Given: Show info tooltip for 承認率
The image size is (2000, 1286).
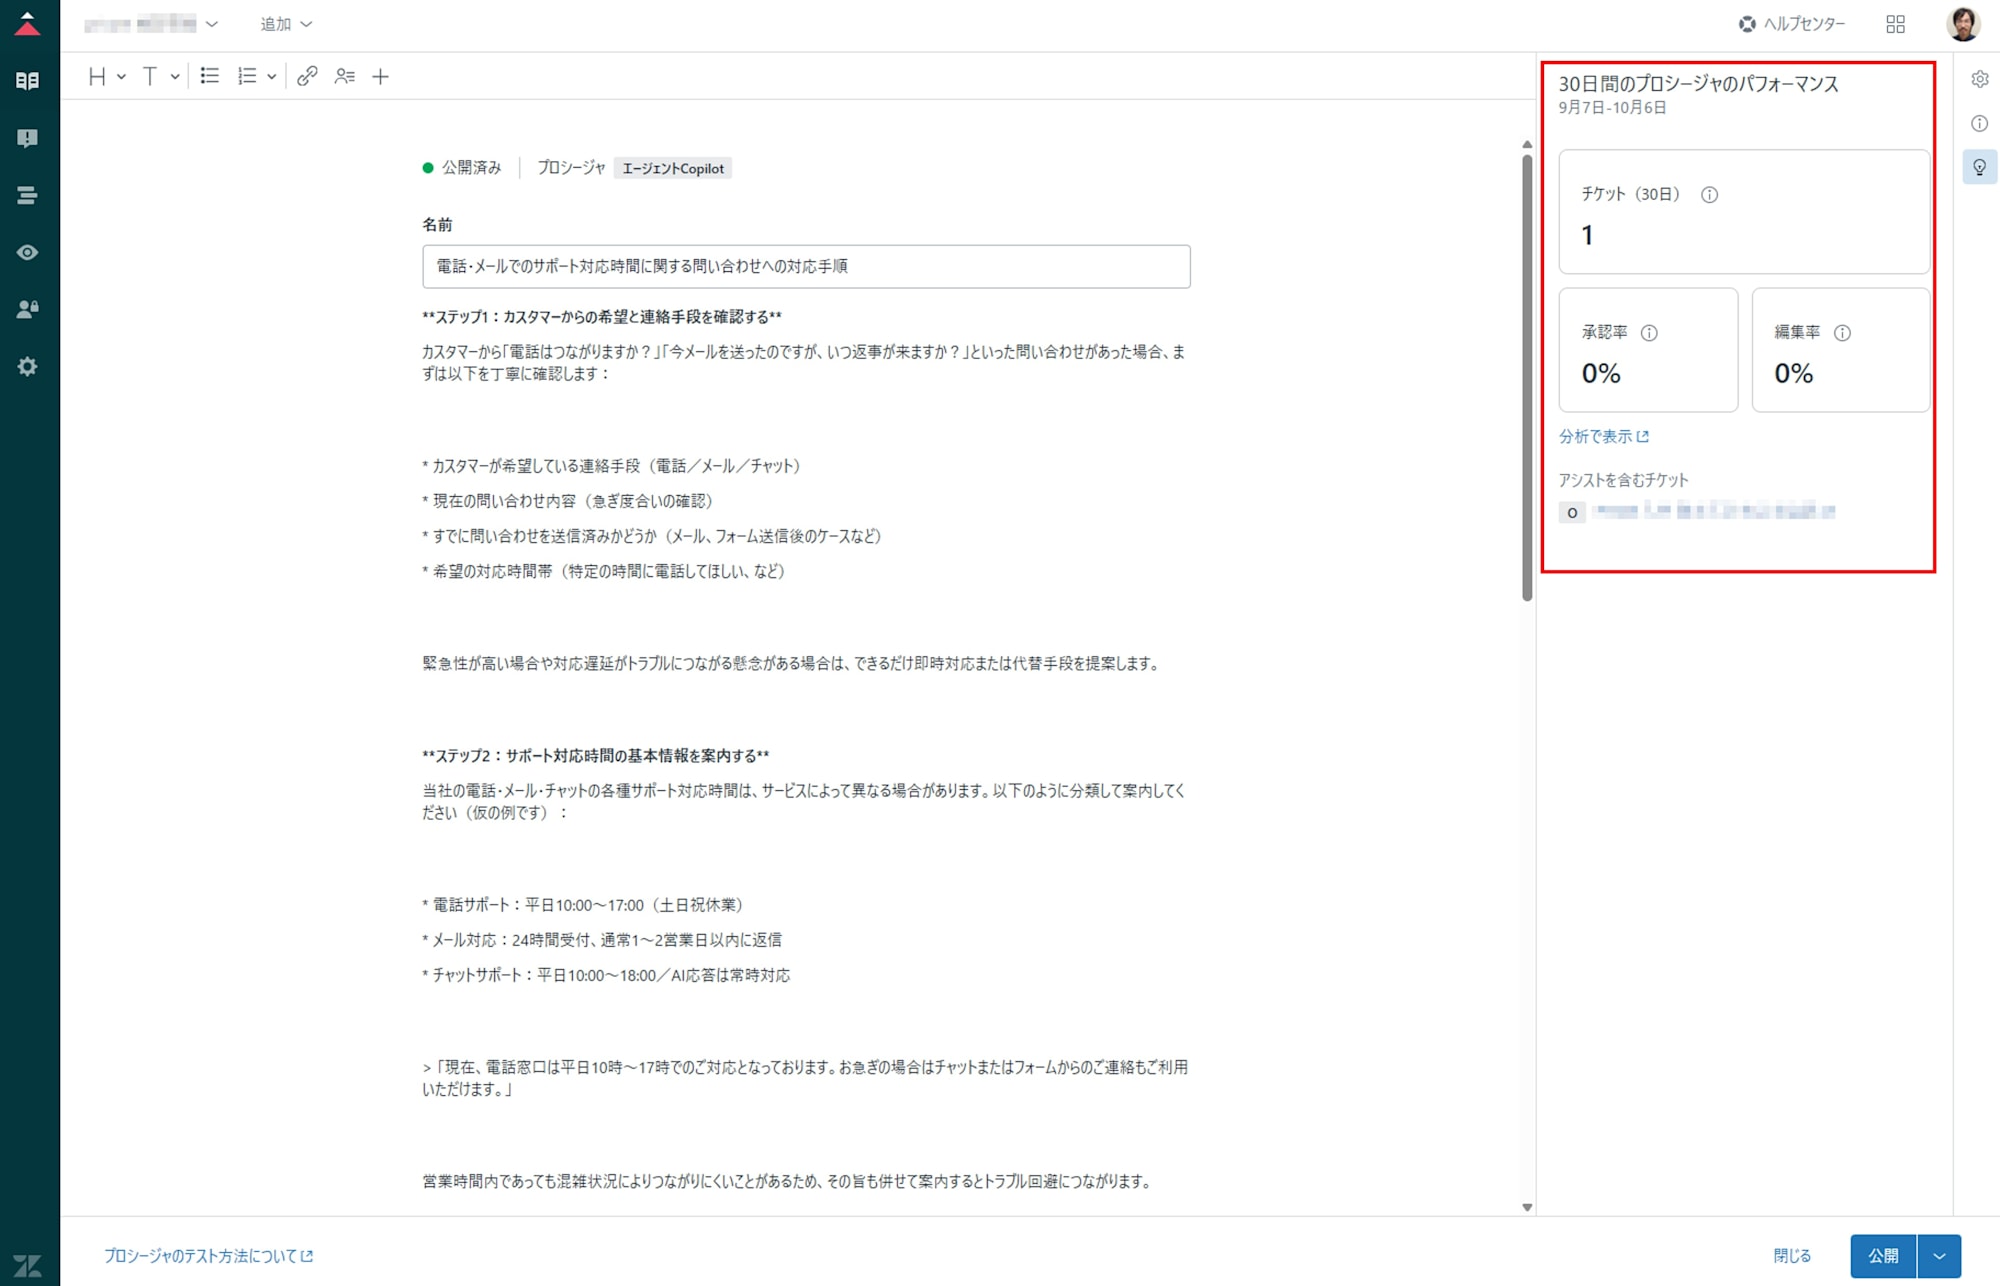Looking at the screenshot, I should 1649,333.
